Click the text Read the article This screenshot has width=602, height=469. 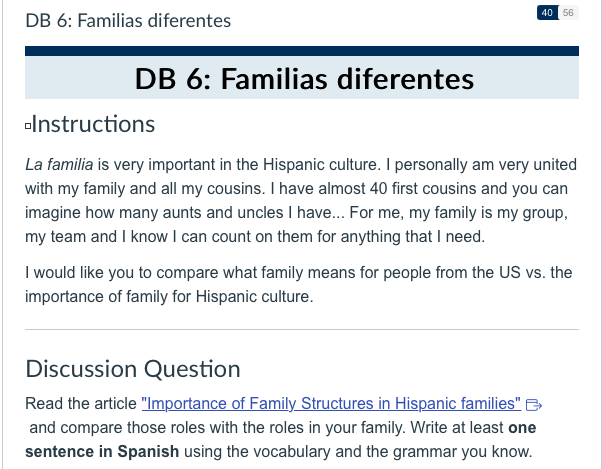pos(81,403)
